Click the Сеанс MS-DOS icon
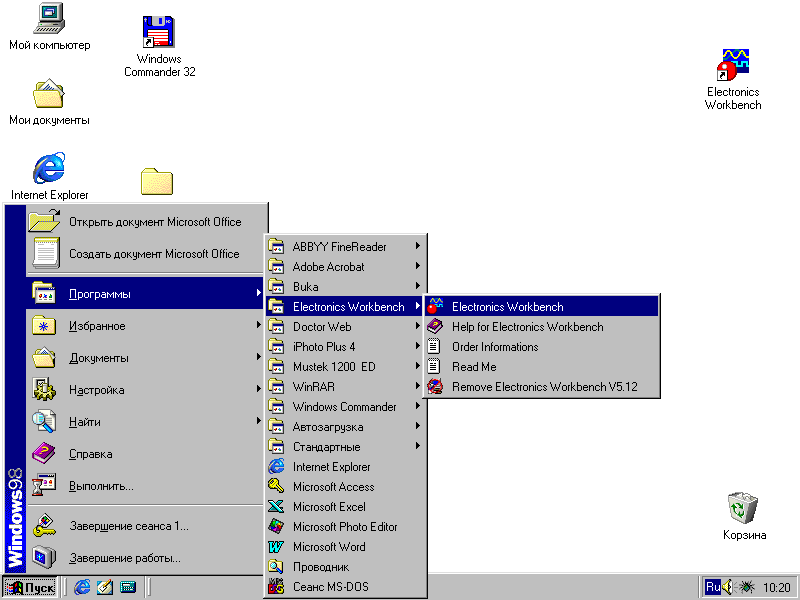 276,587
